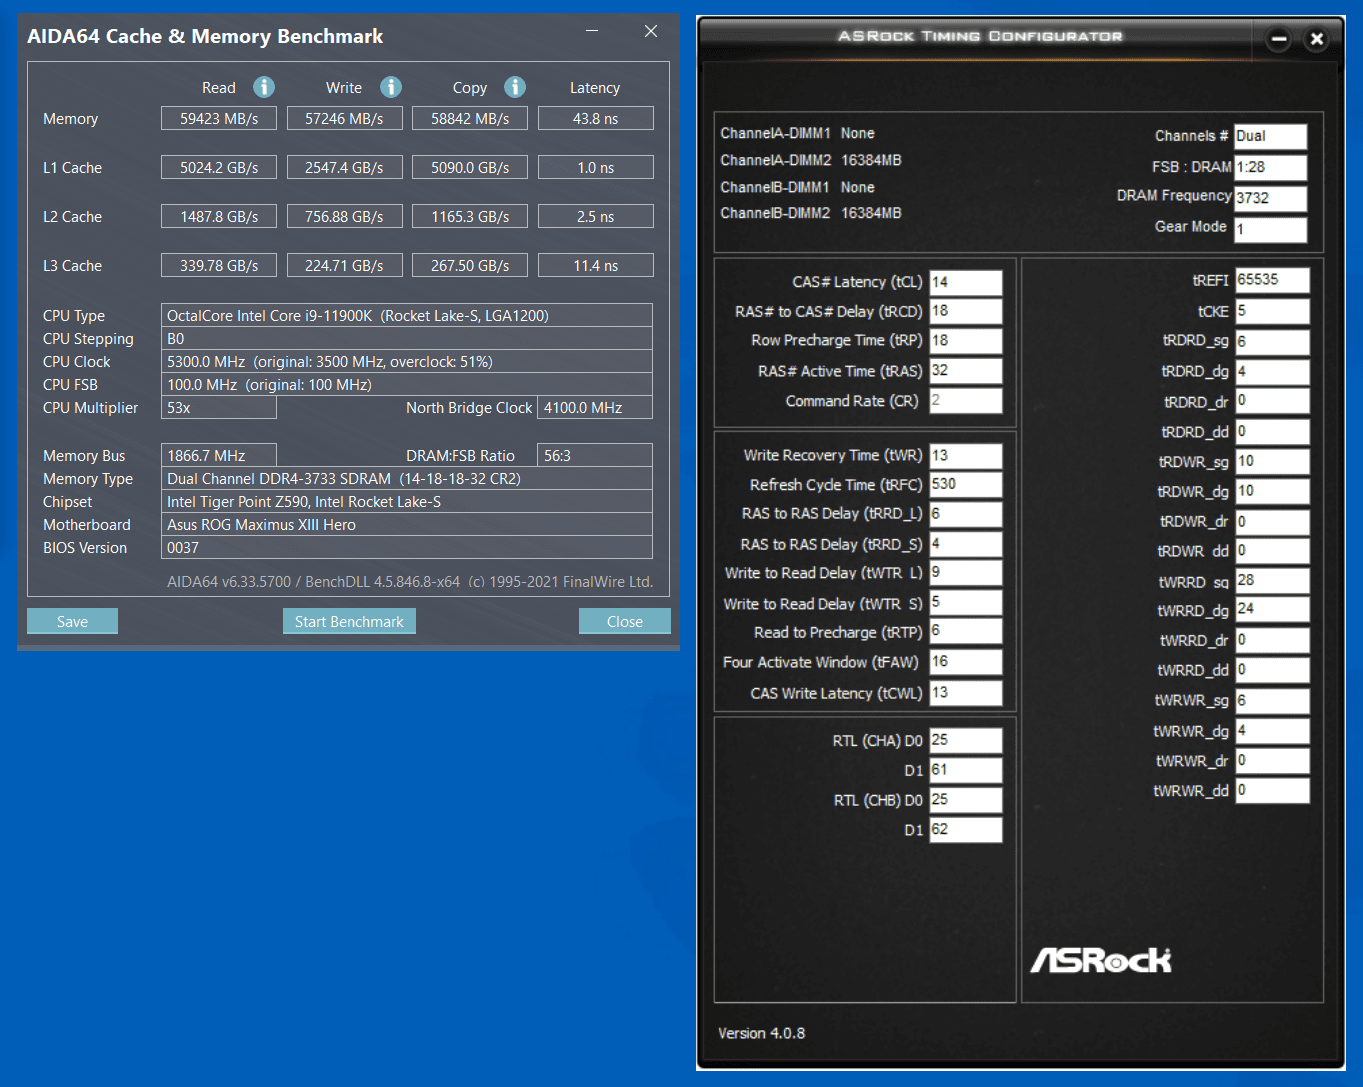Close the ASRock Timing Configurator window
The height and width of the screenshot is (1087, 1363).
click(1317, 39)
